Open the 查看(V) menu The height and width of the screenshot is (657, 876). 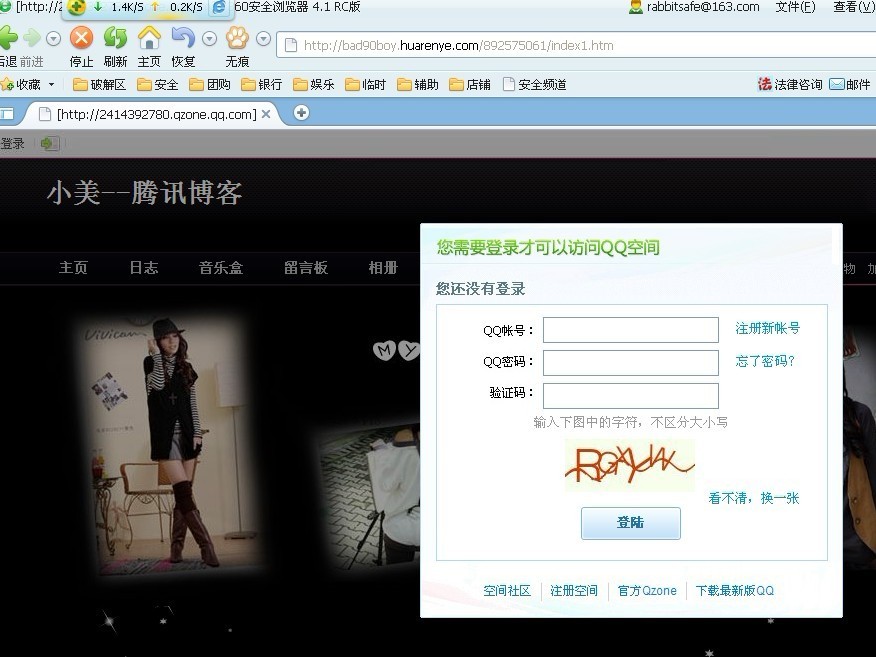pyautogui.click(x=854, y=7)
